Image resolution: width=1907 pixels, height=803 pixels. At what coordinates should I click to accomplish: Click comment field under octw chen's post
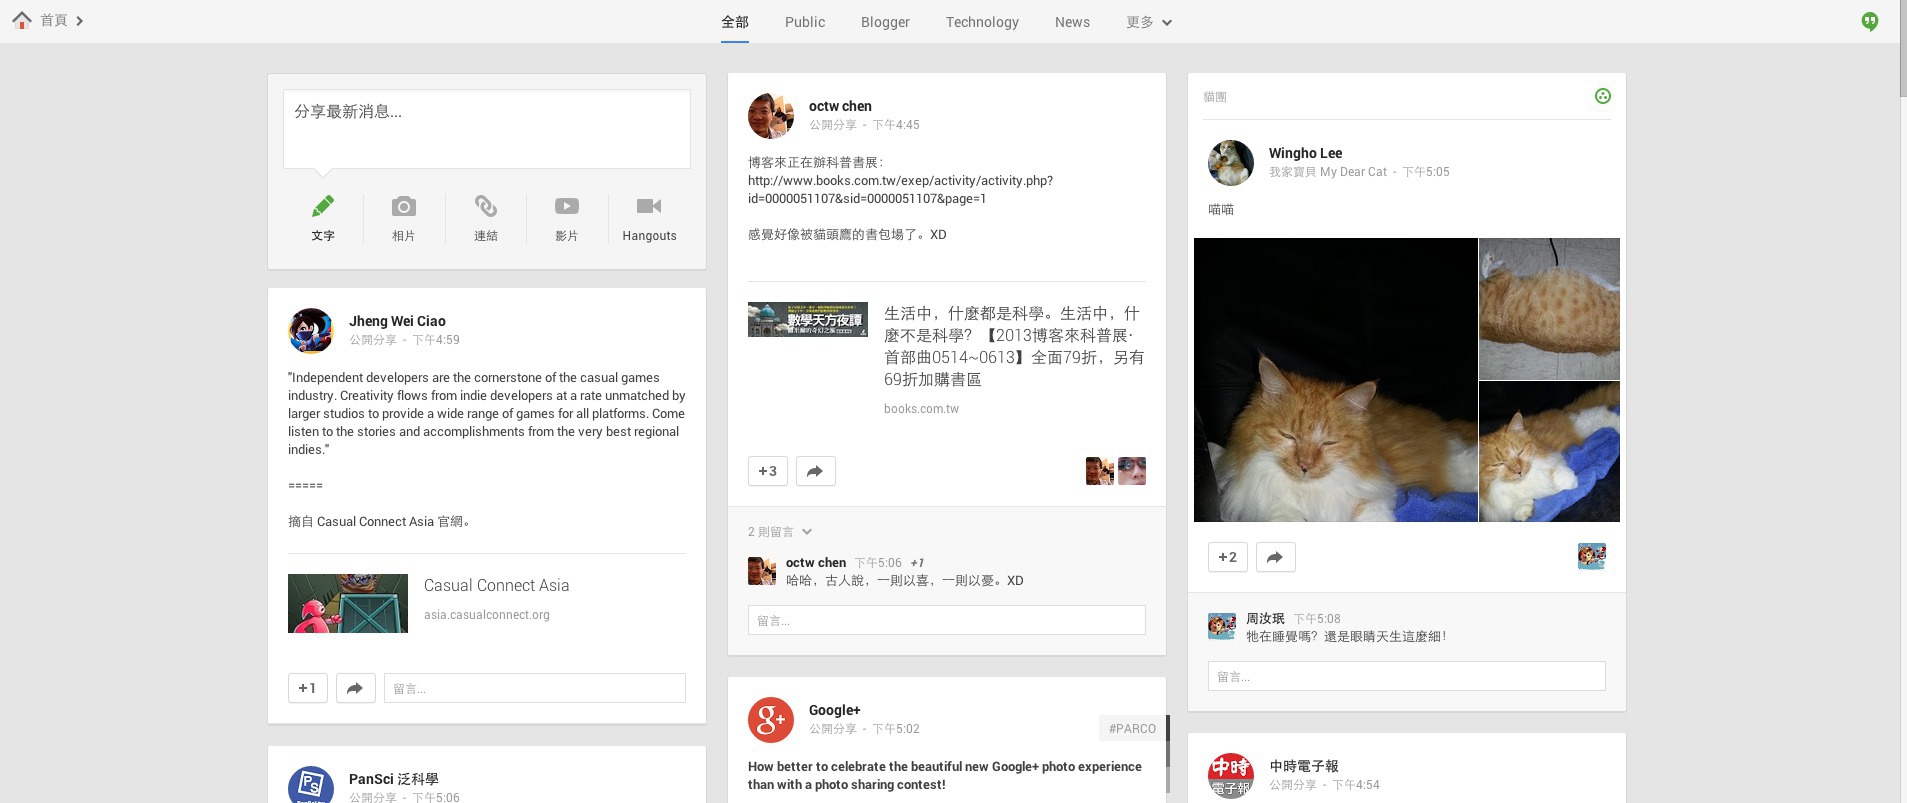coord(947,620)
